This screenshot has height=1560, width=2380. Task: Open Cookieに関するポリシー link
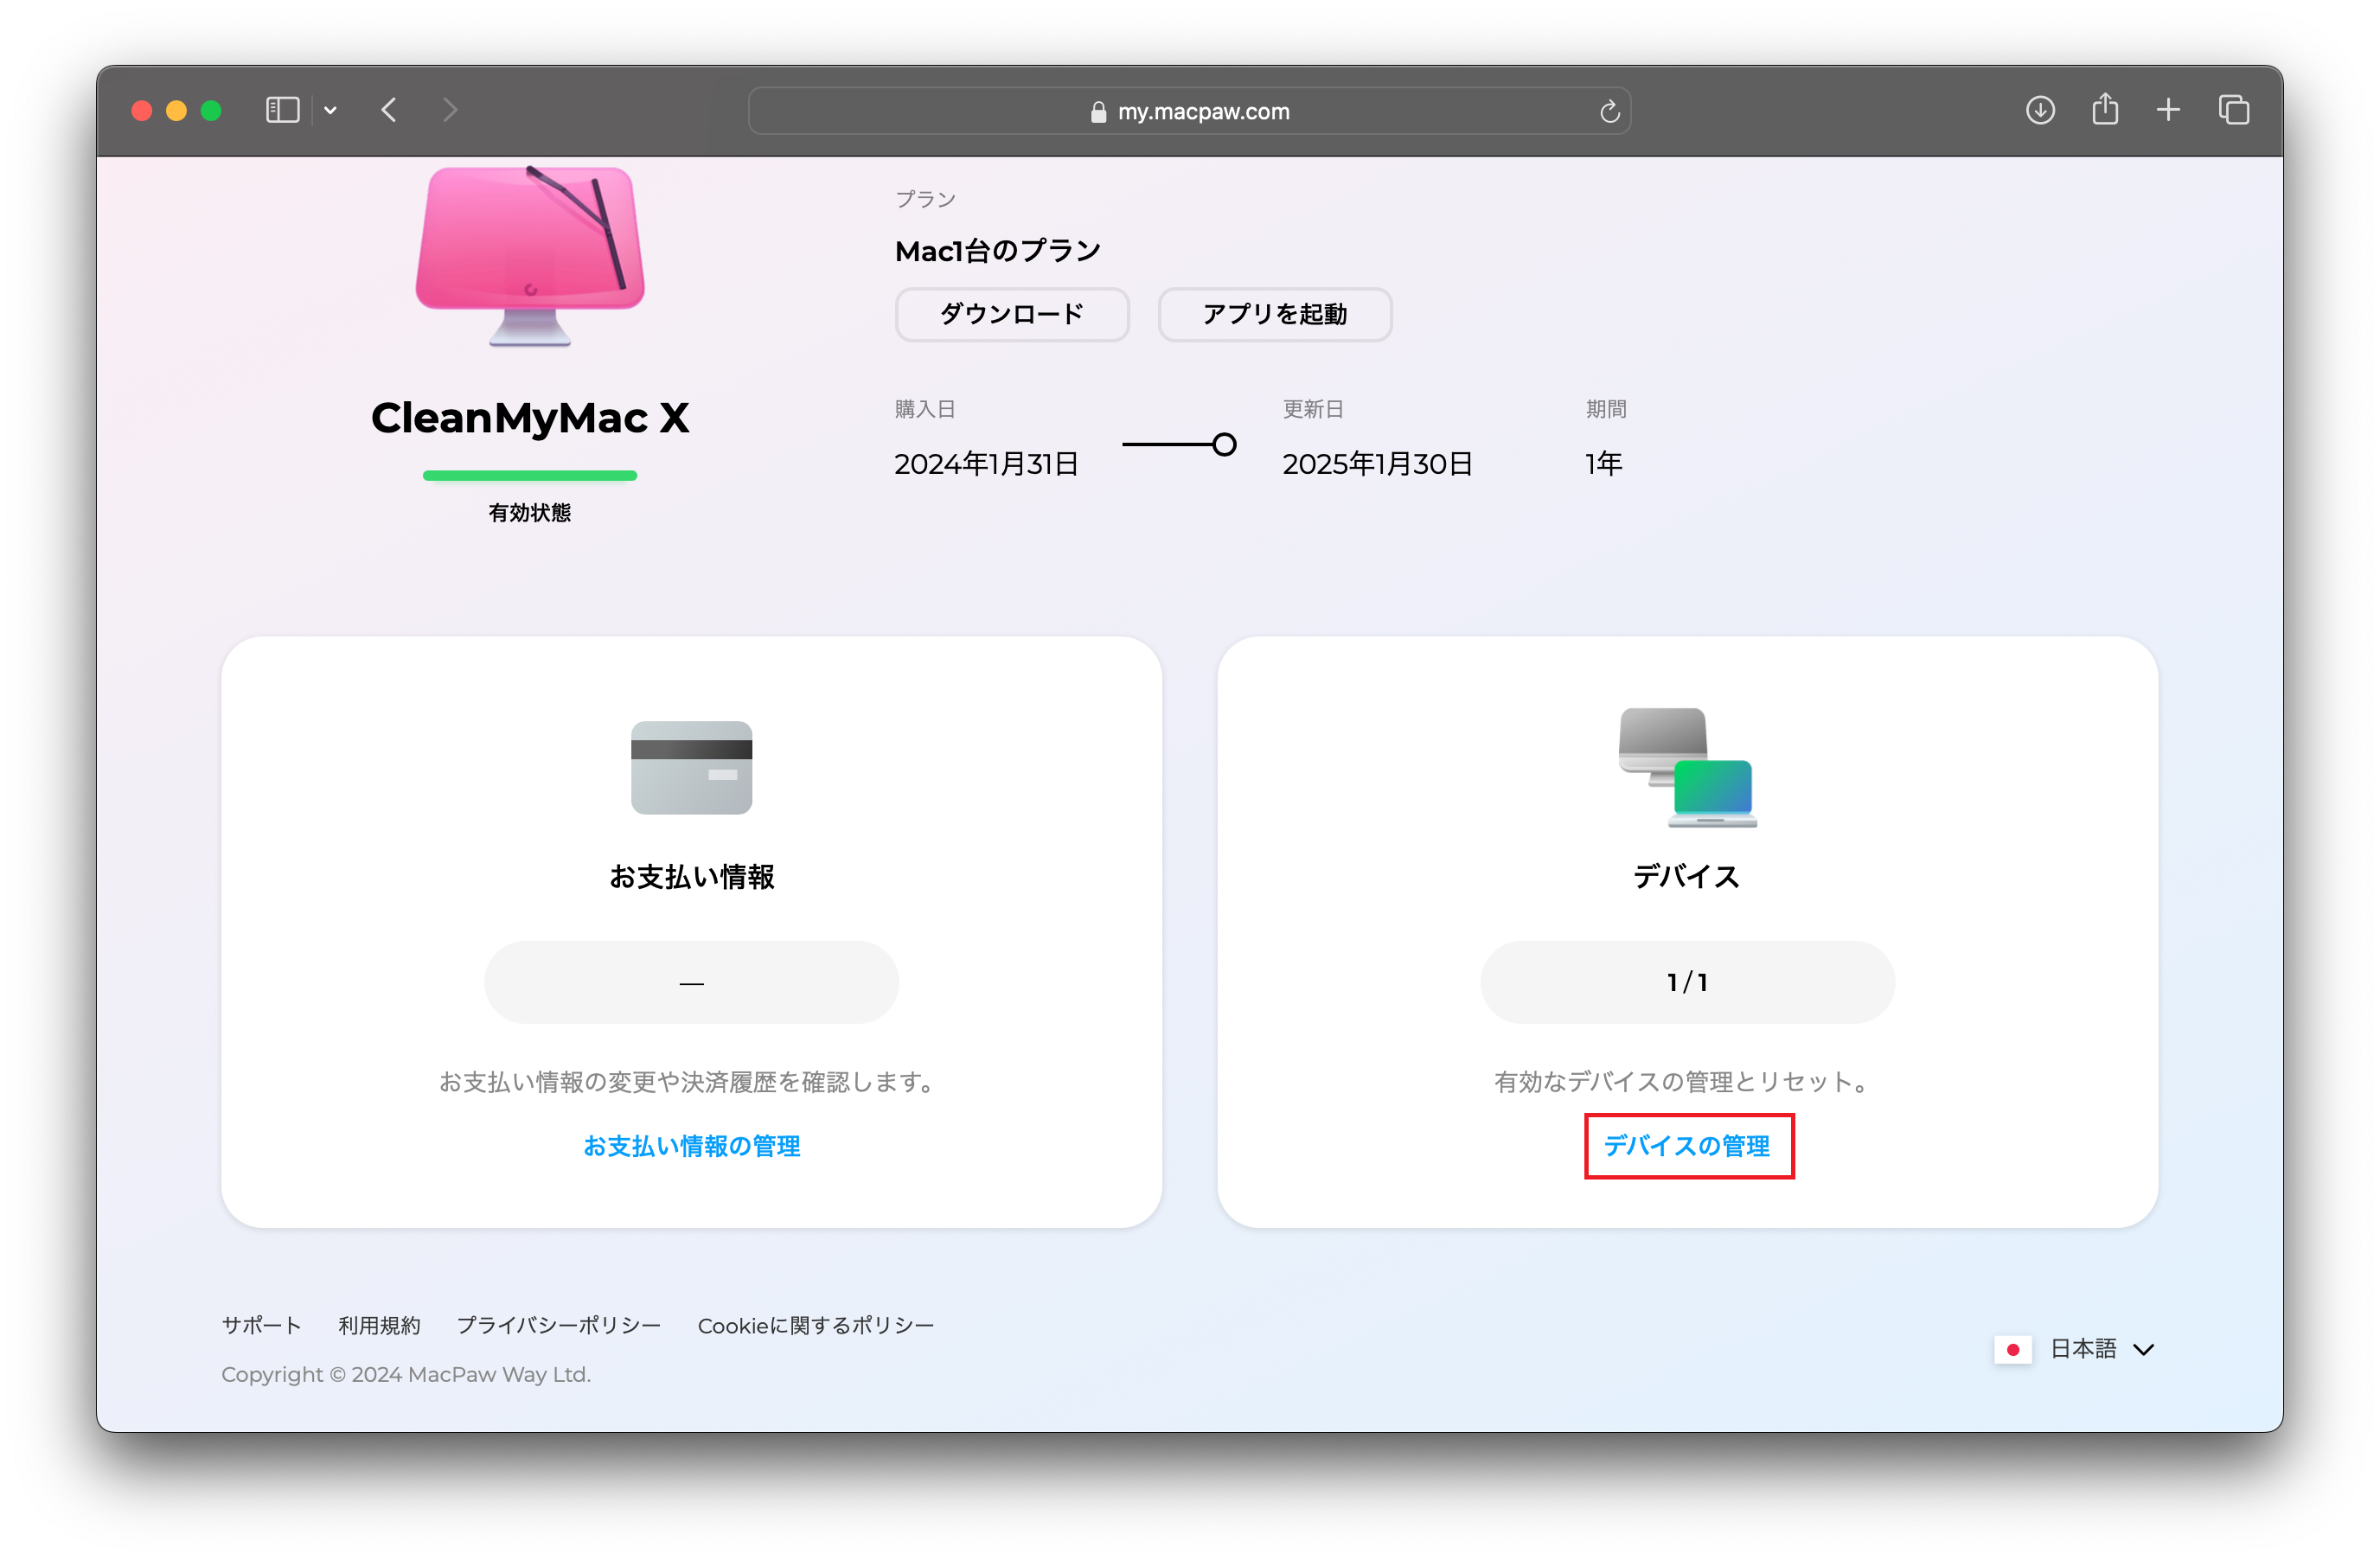(815, 1325)
